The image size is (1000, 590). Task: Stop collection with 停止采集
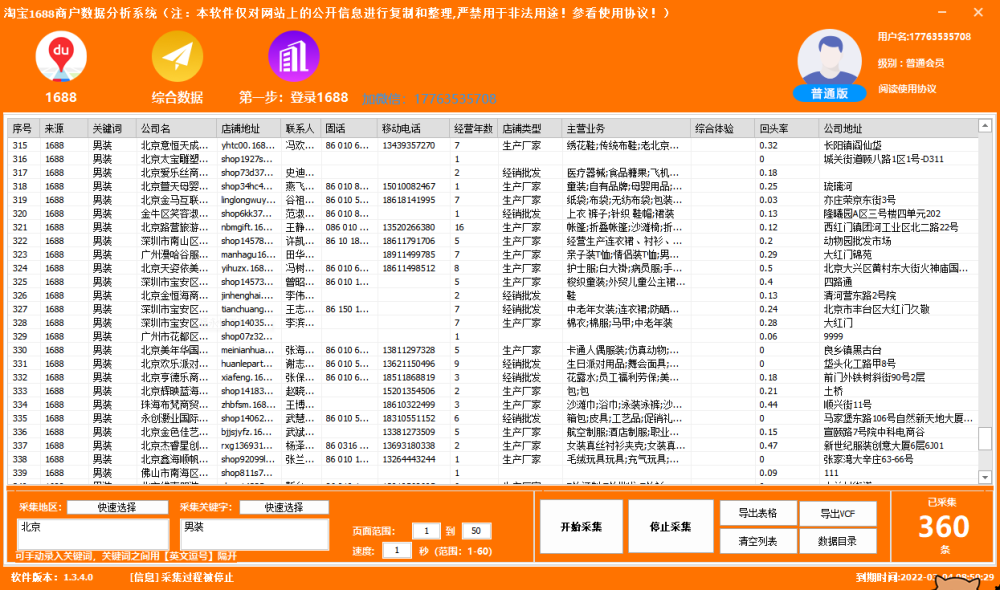[670, 527]
